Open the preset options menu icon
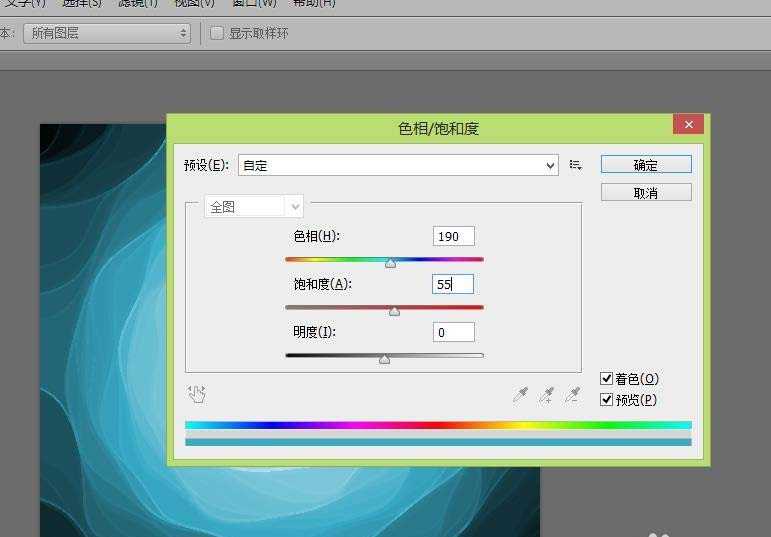Viewport: 771px width, 537px height. 576,165
